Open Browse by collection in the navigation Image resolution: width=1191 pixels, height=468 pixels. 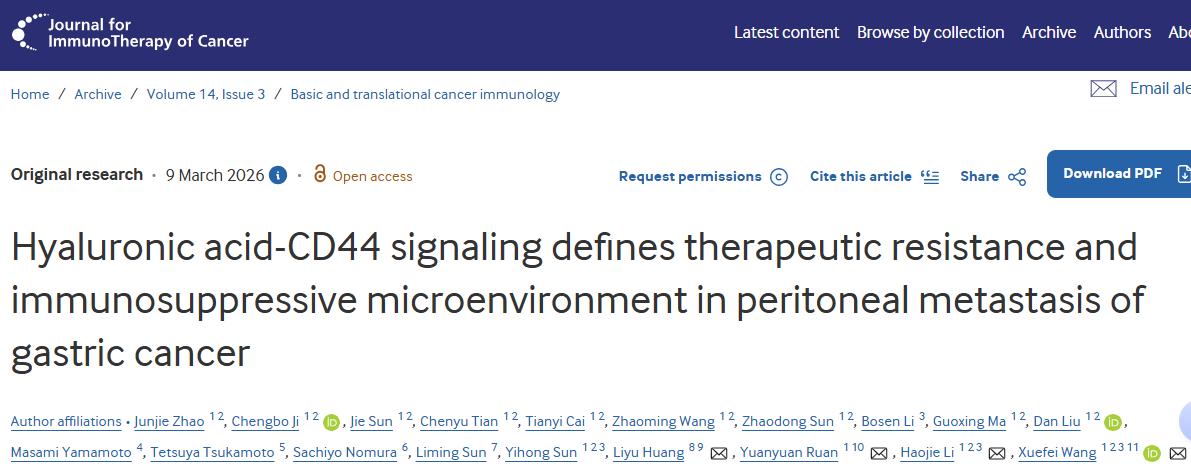[930, 32]
